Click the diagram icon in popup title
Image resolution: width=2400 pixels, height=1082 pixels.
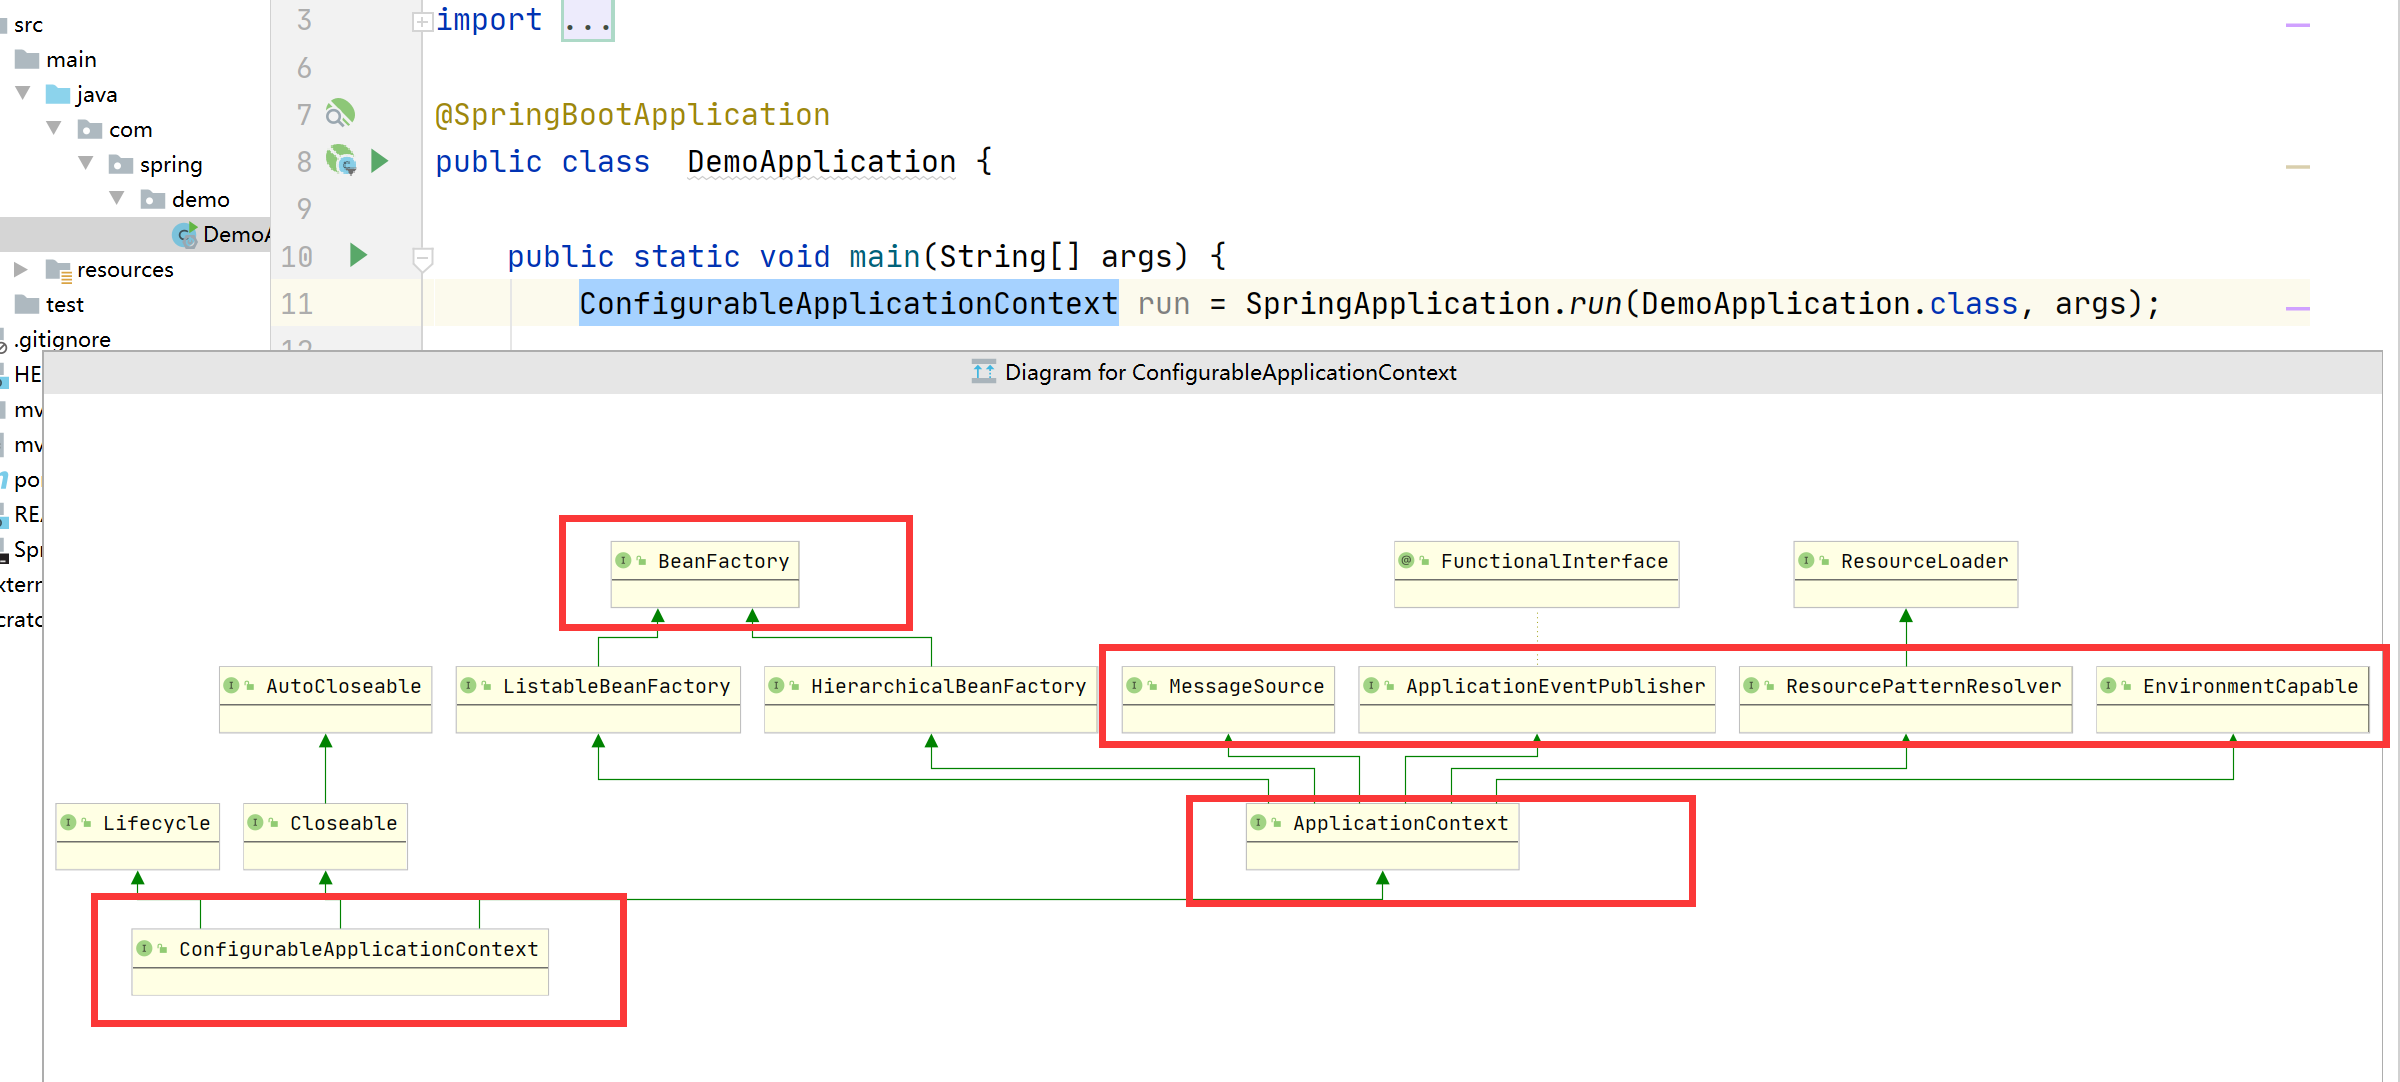[x=983, y=372]
